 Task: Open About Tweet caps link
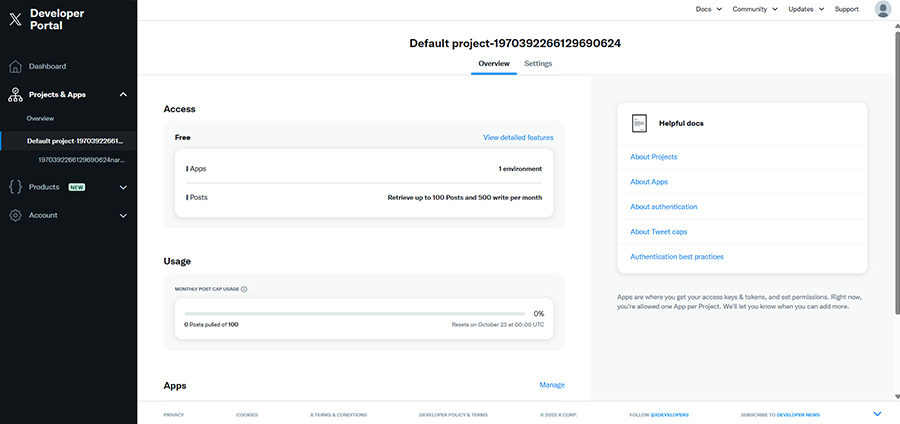[658, 232]
